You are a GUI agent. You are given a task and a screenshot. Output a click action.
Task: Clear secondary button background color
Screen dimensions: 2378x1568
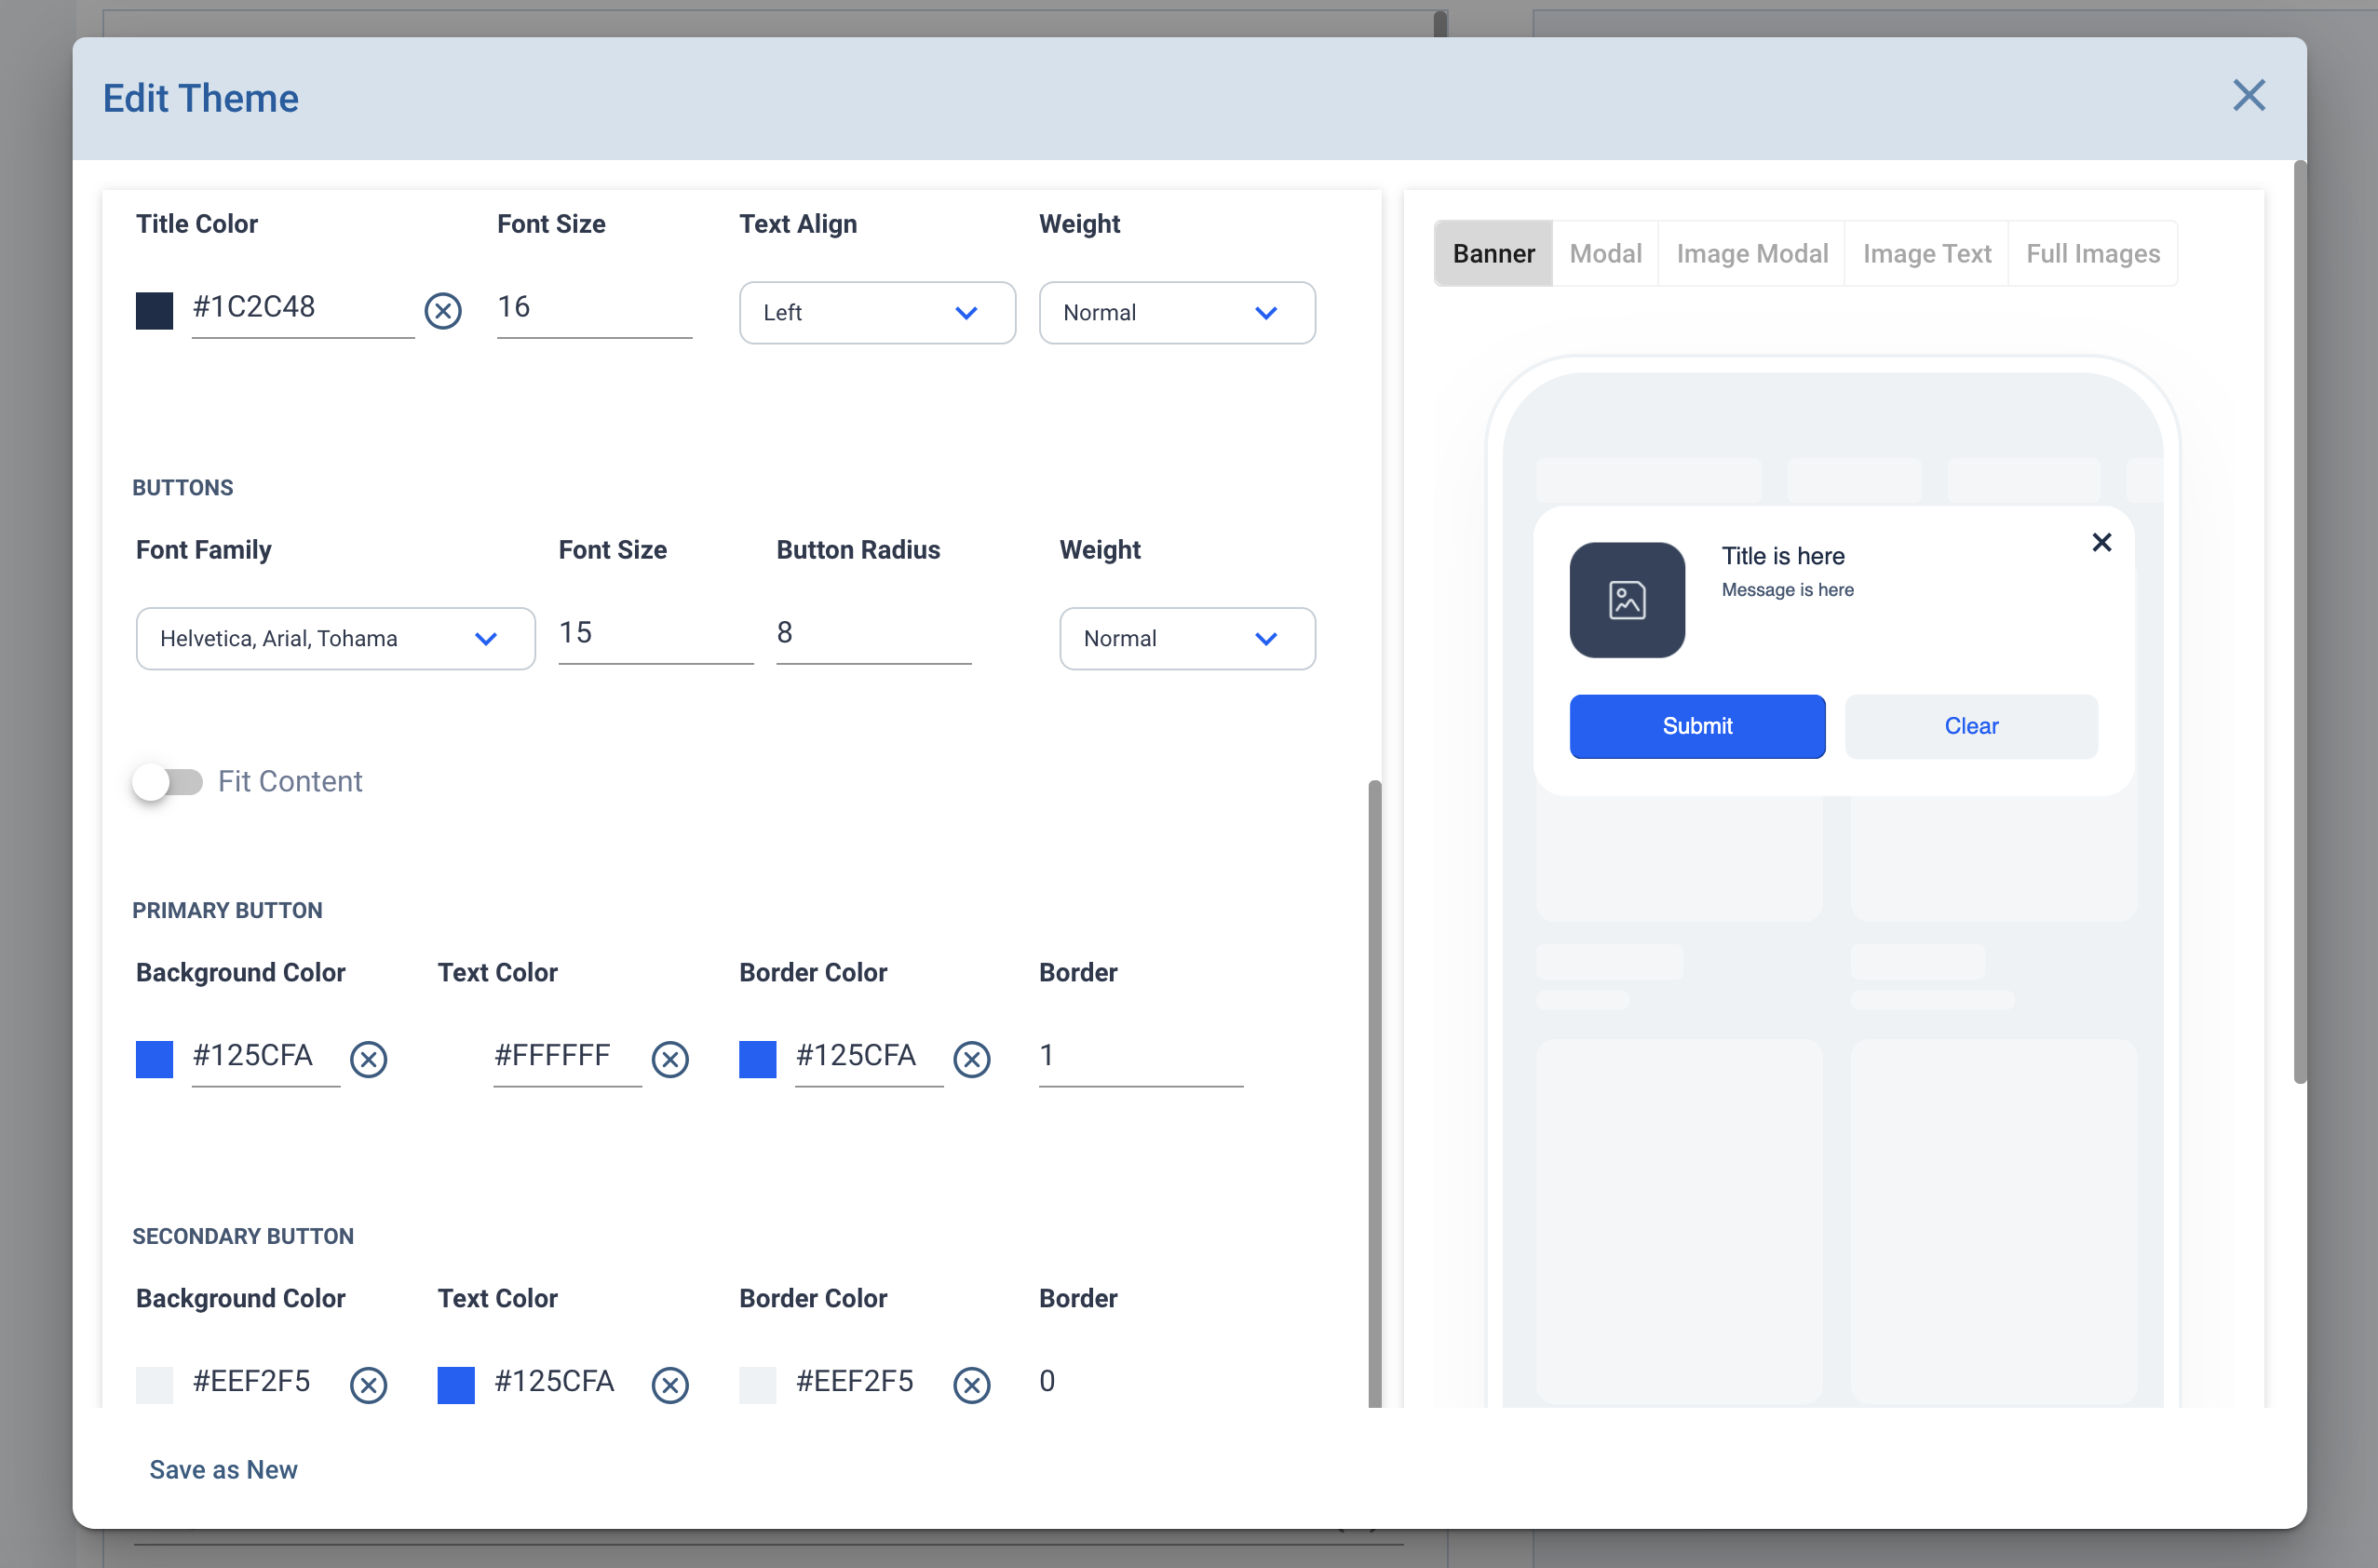[368, 1384]
